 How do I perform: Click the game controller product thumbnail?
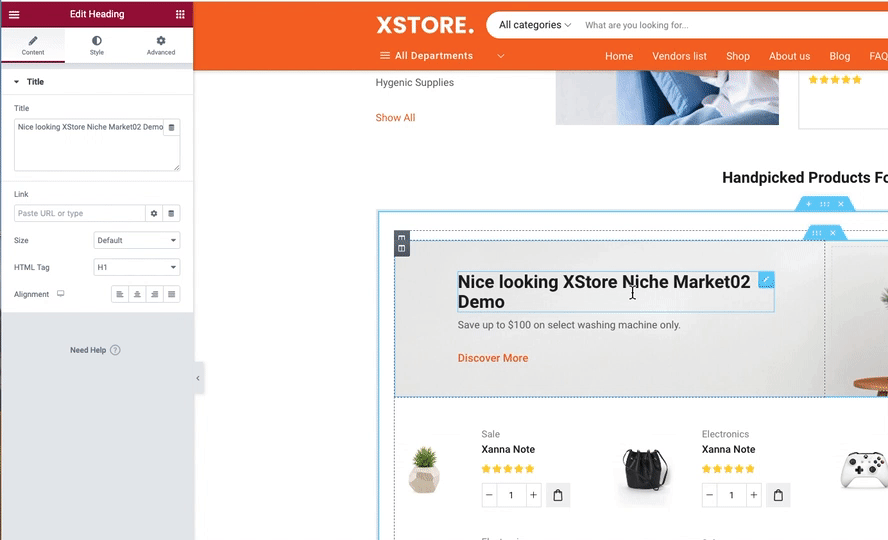coord(864,469)
